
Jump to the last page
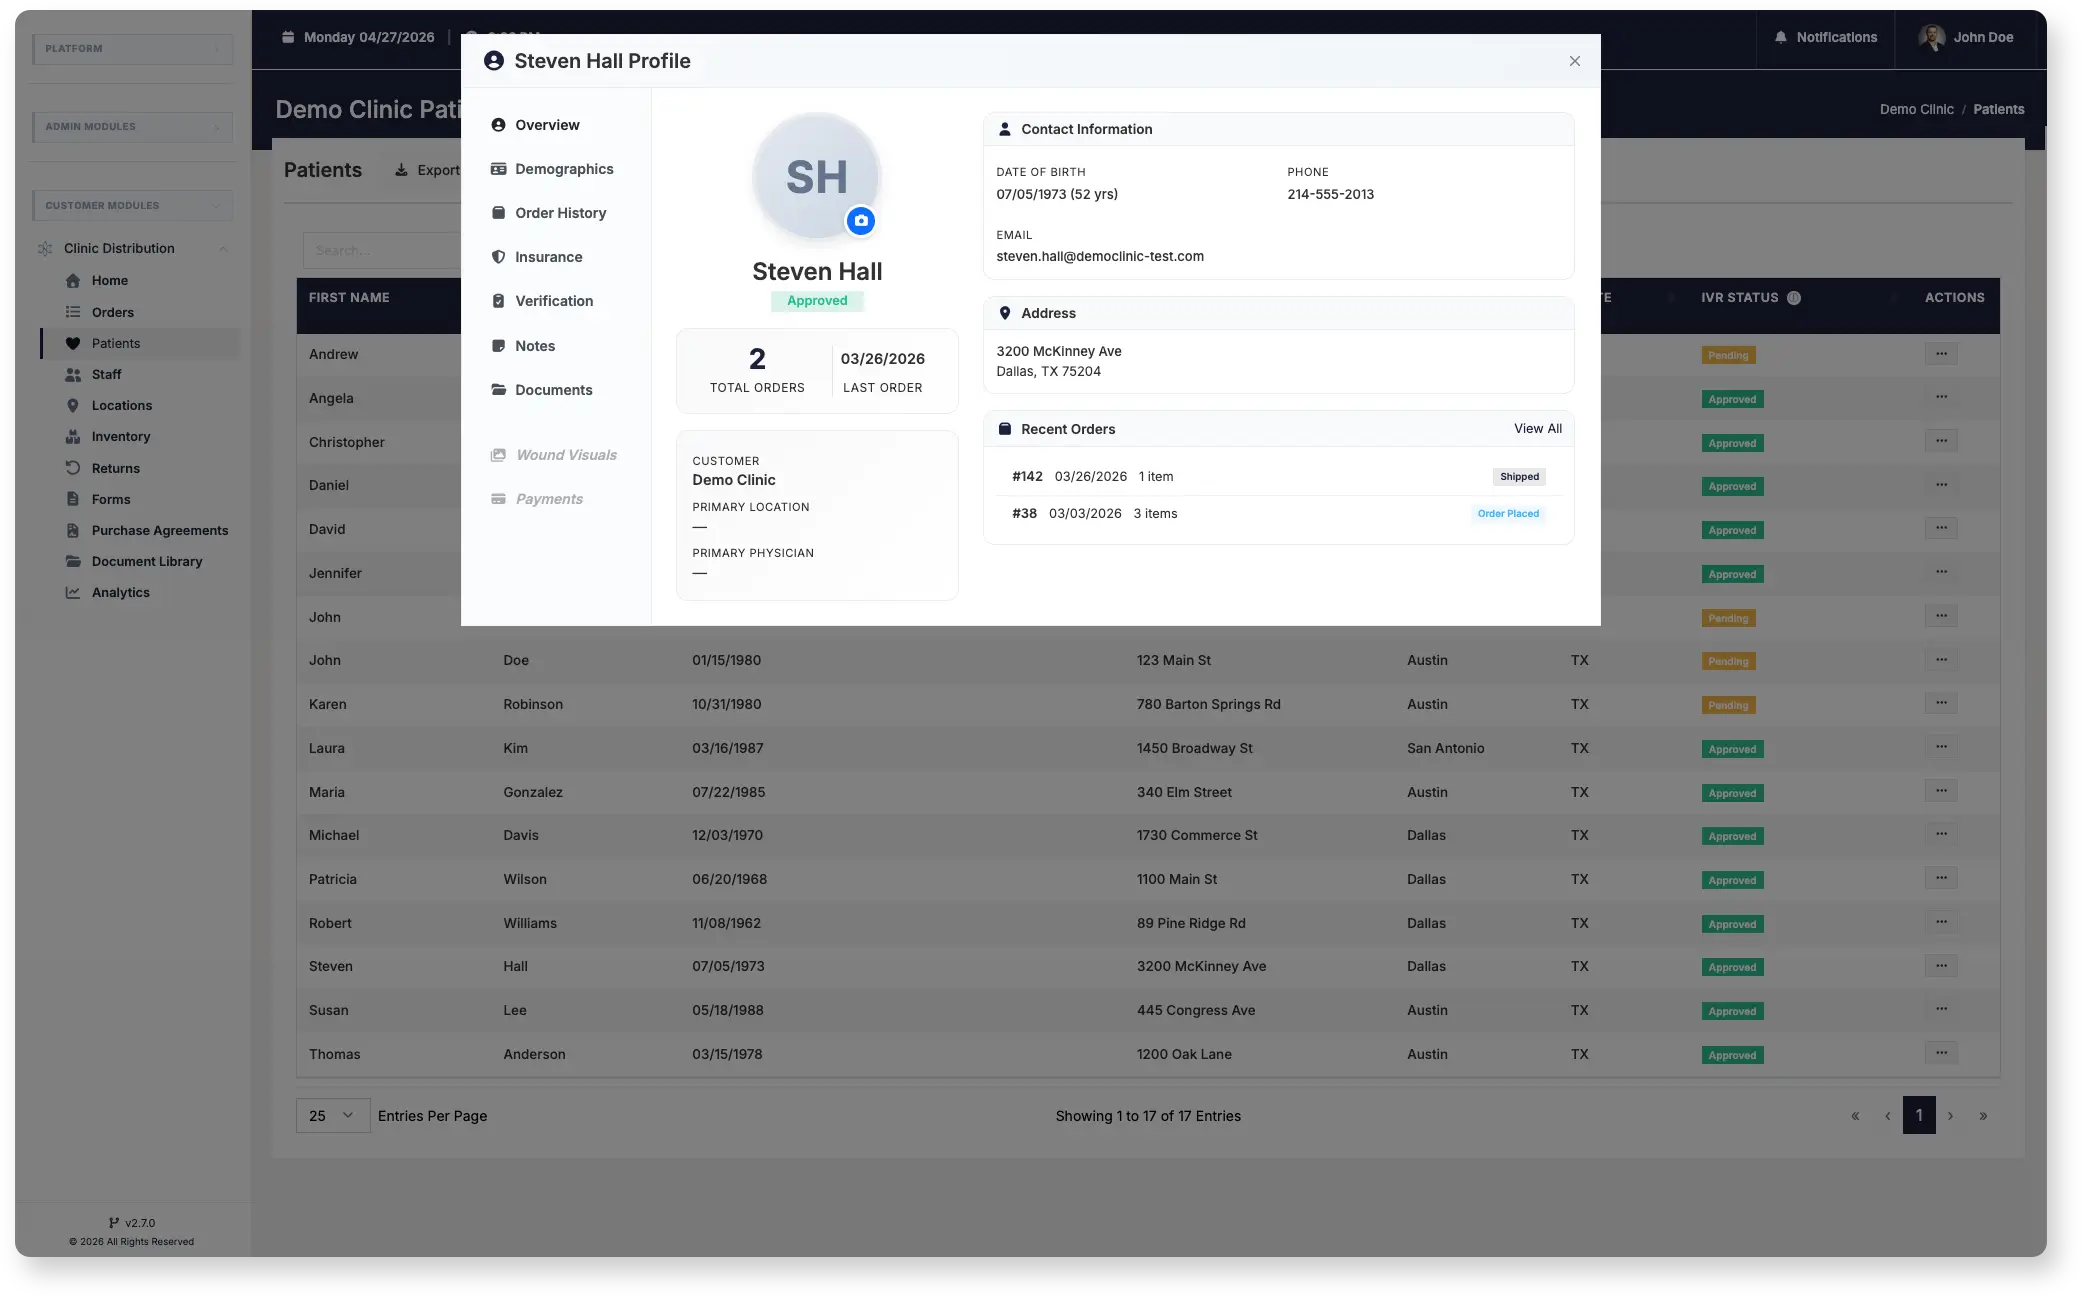click(1983, 1116)
